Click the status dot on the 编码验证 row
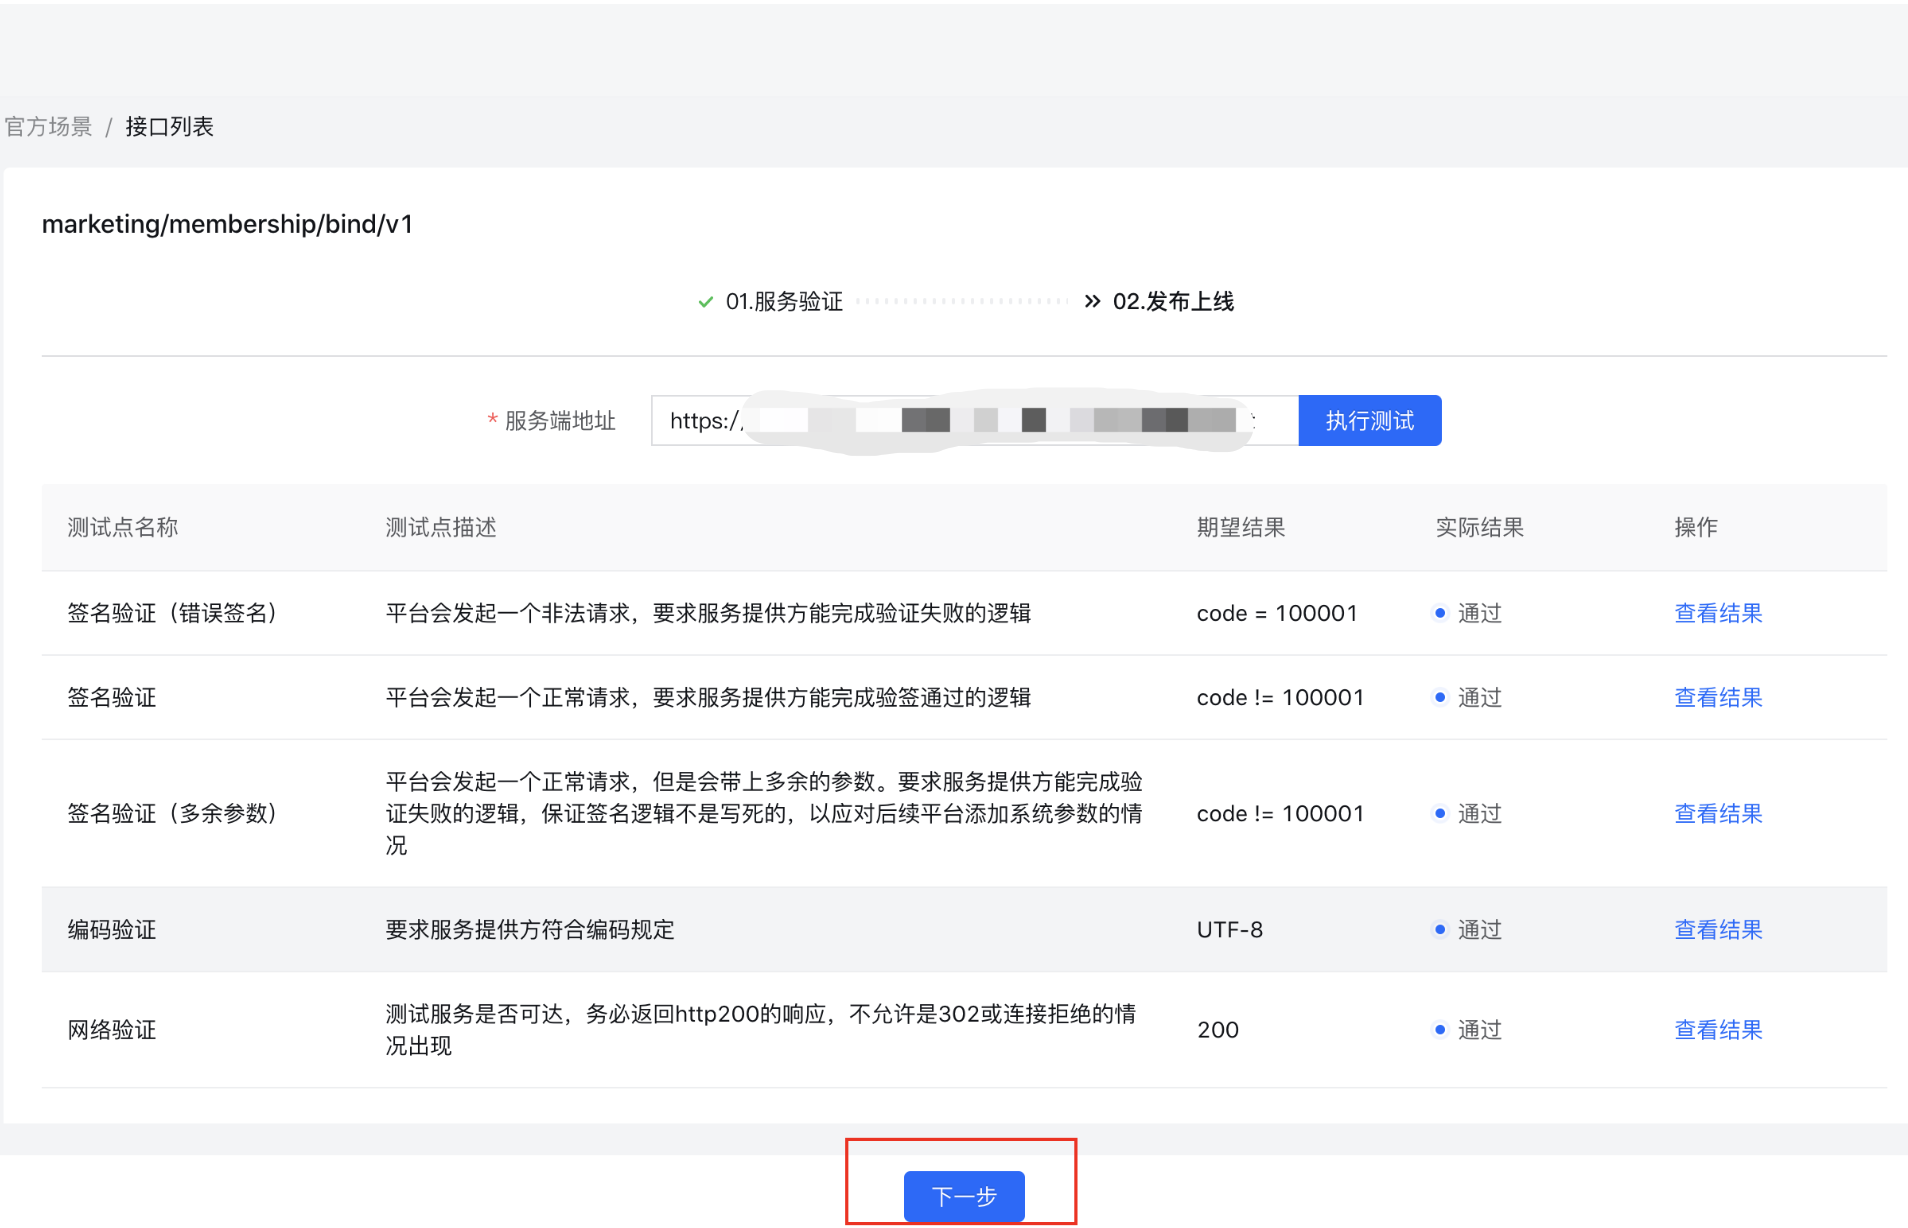The height and width of the screenshot is (1228, 1908). point(1440,929)
